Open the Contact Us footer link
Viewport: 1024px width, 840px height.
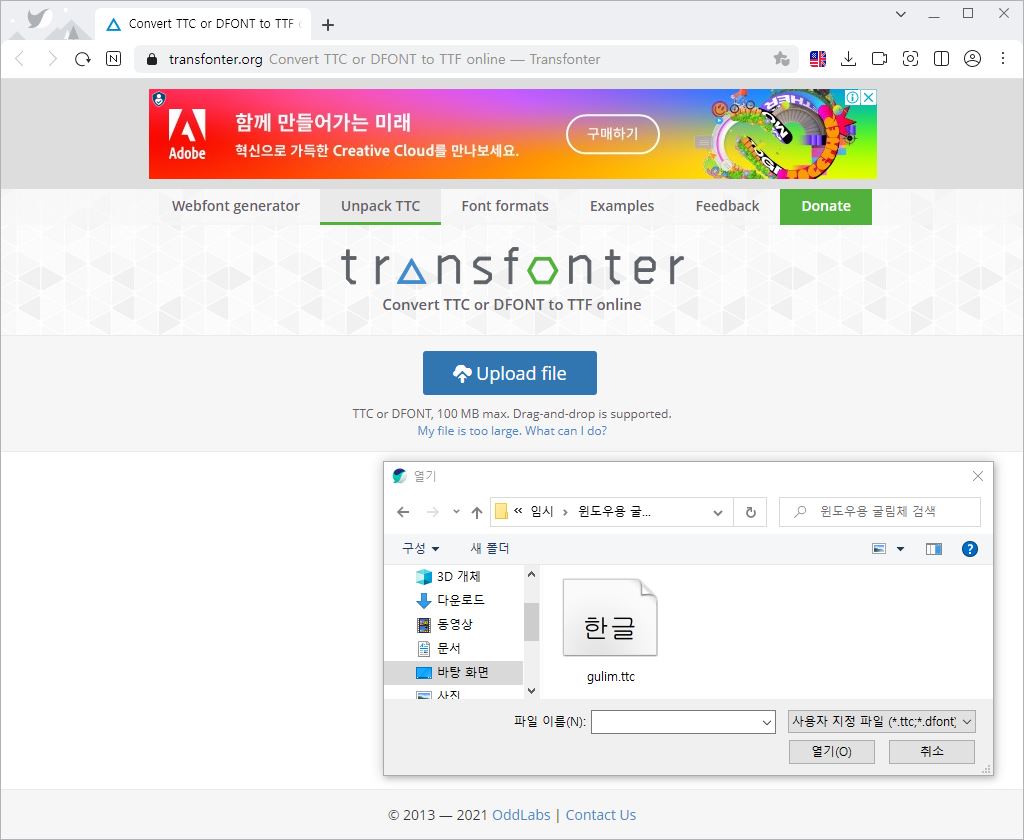point(600,815)
